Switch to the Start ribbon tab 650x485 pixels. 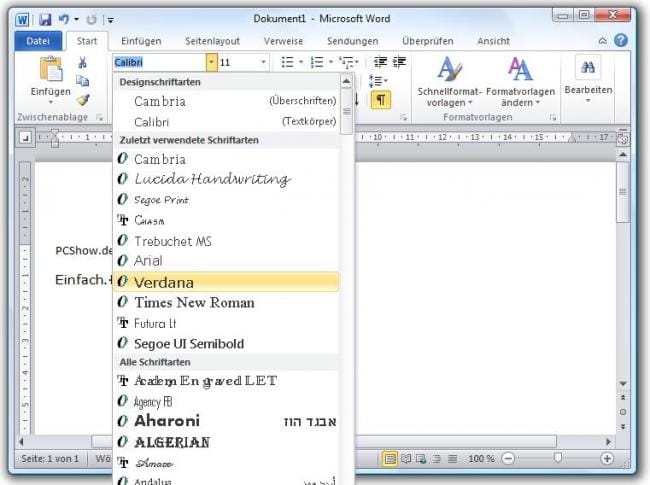pos(87,41)
